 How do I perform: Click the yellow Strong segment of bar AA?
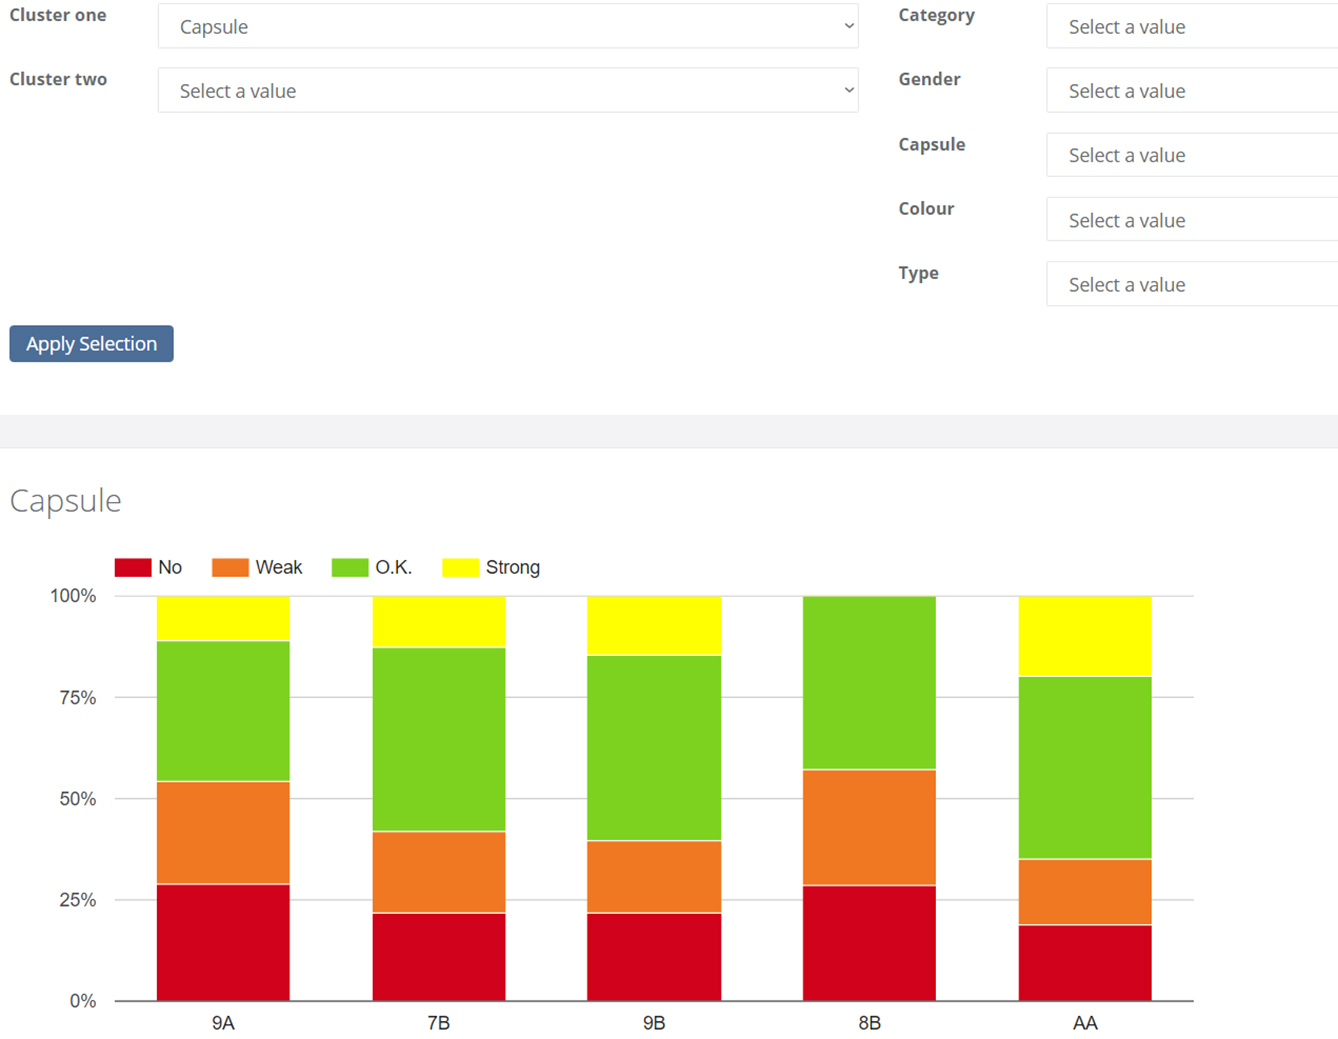pos(1085,637)
